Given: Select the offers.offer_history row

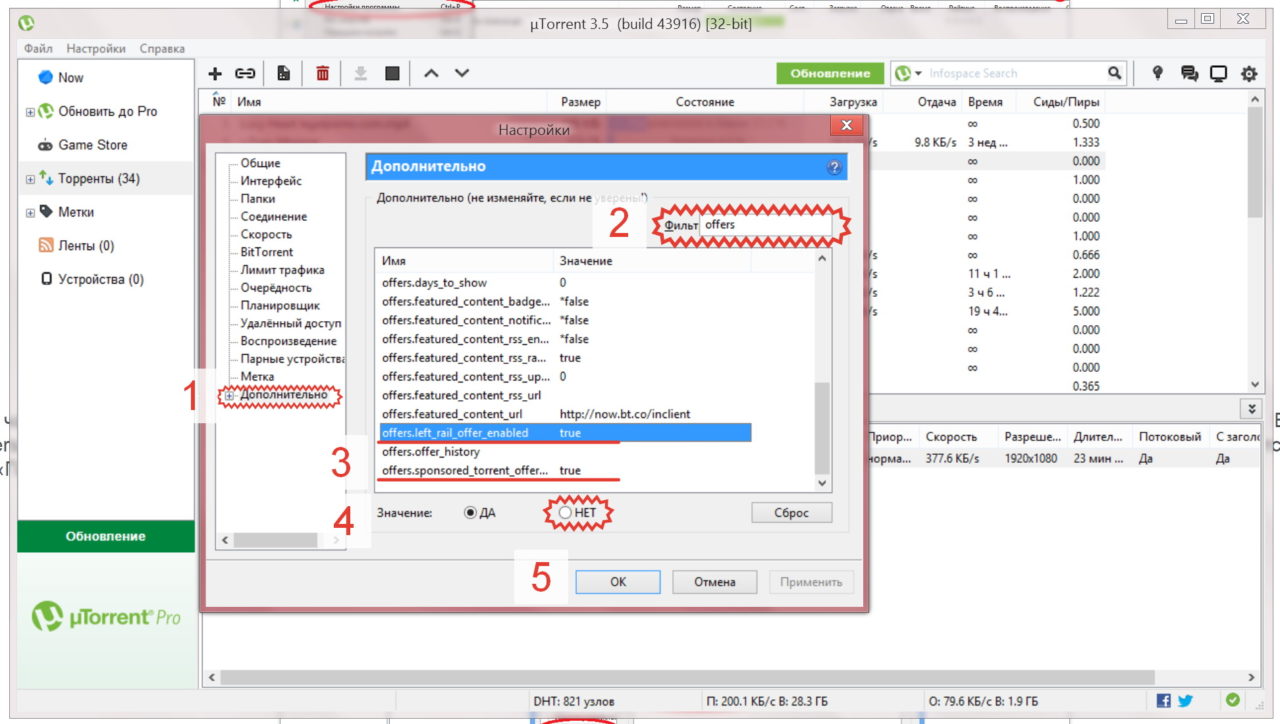Looking at the screenshot, I should (x=564, y=452).
